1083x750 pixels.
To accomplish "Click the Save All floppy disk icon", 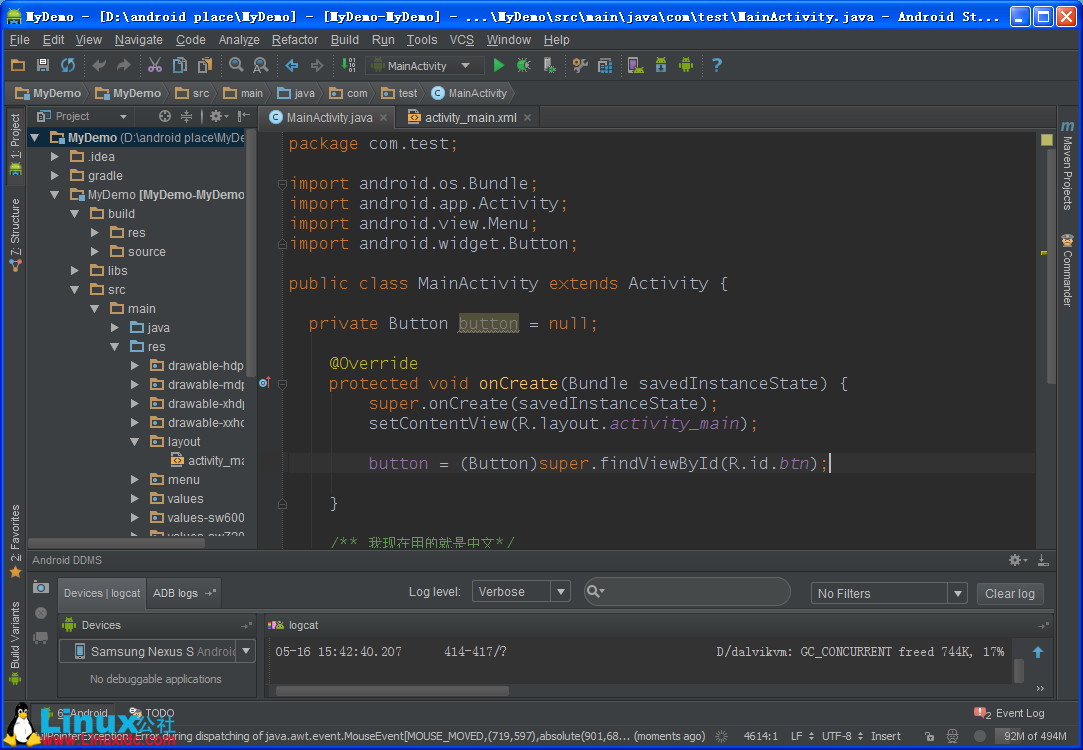I will pos(43,66).
